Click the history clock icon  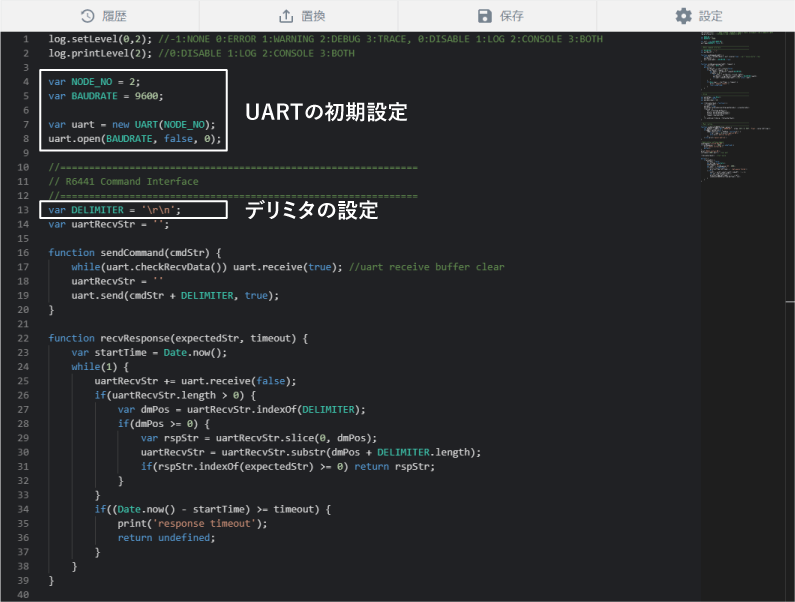[88, 16]
